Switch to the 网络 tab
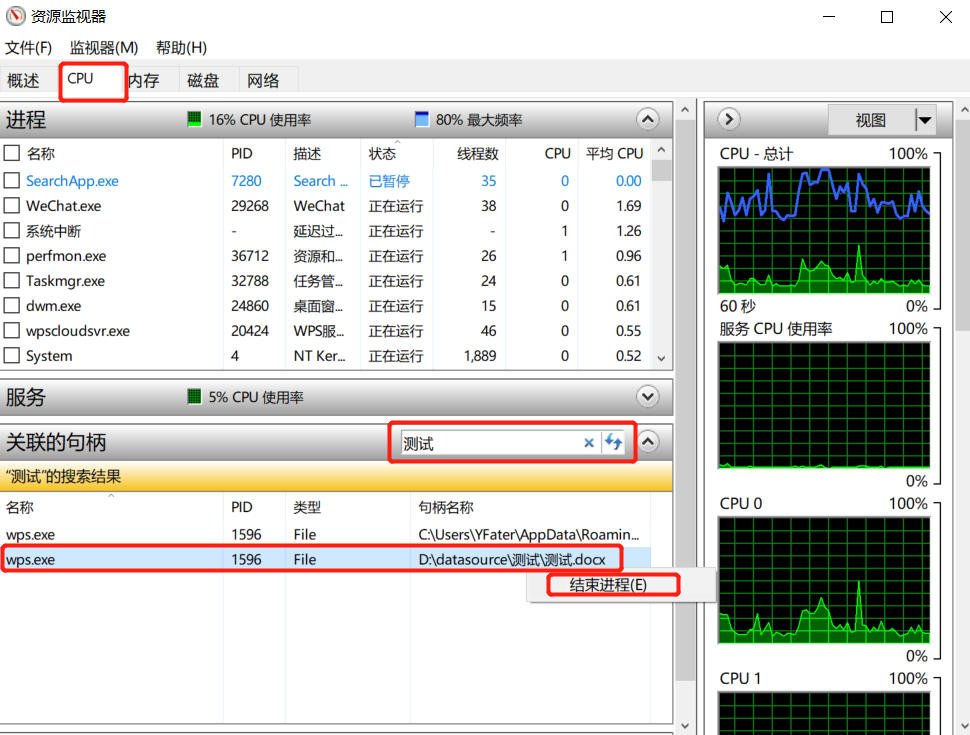 coord(263,80)
